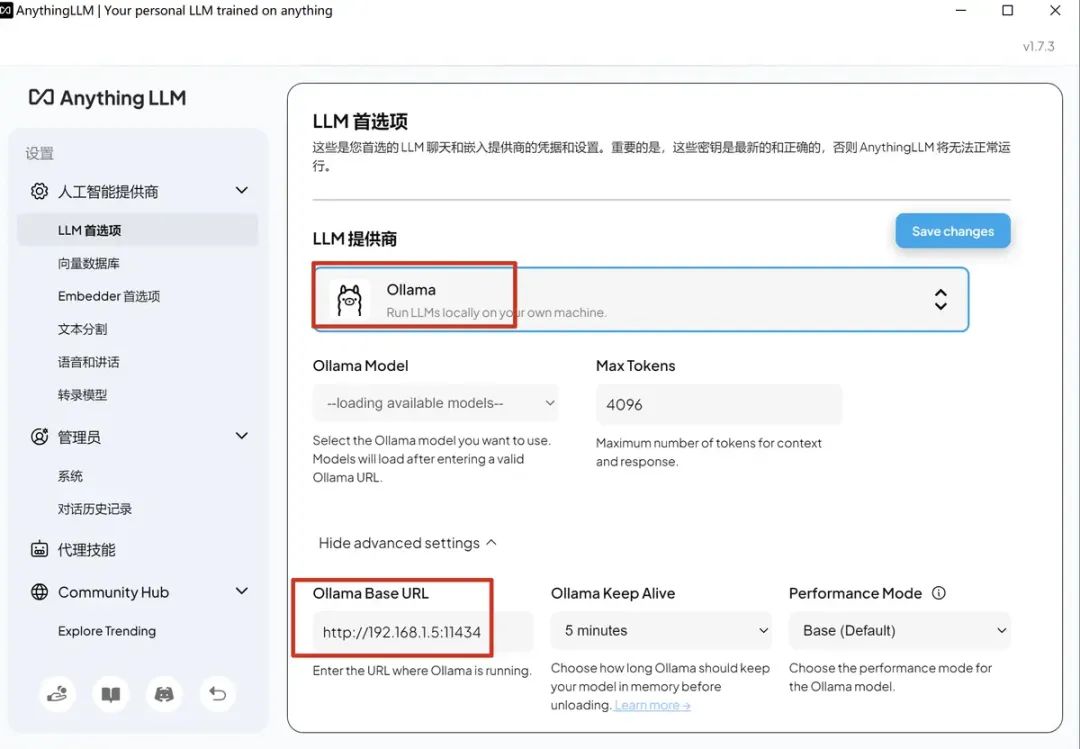Click the 'Run LLMs locally on your own machine' text
The height and width of the screenshot is (749, 1080).
pos(497,312)
